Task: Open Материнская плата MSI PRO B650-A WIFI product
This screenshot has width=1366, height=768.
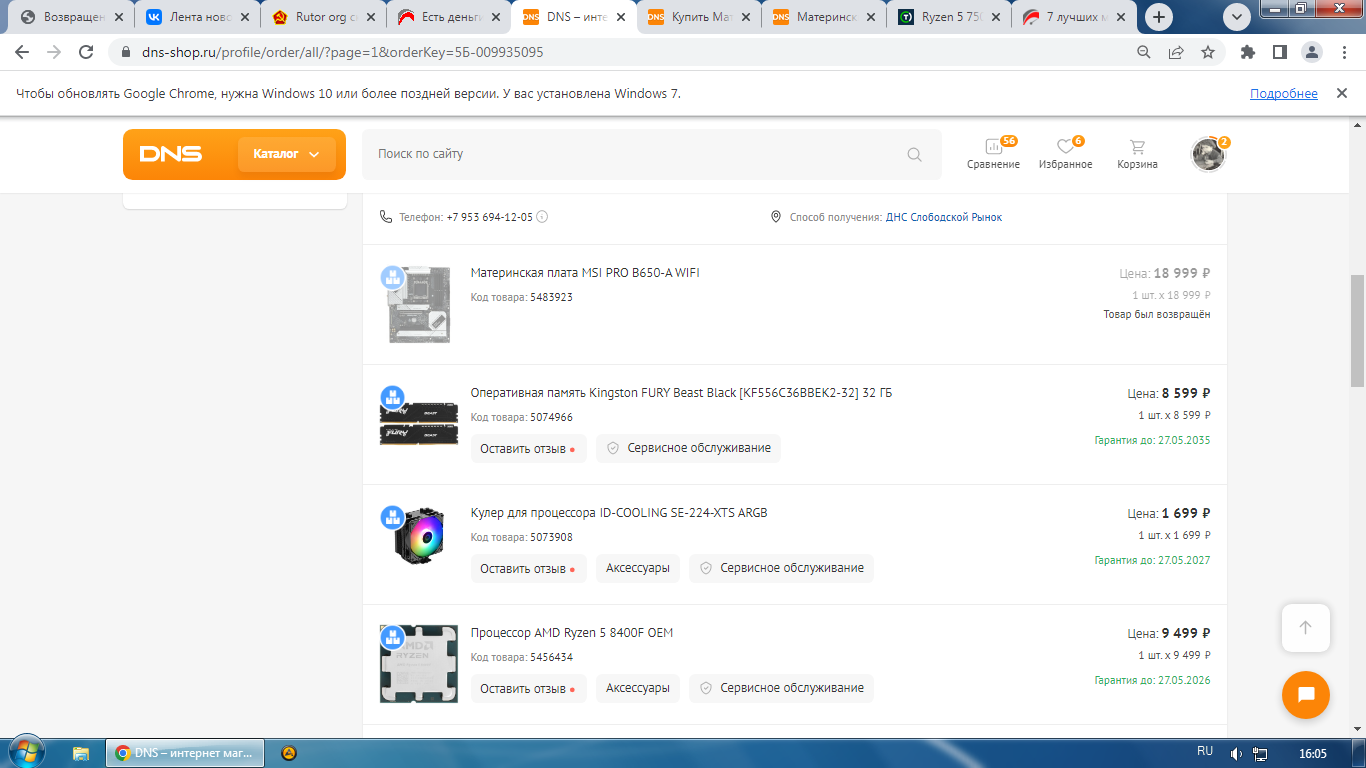Action: pyautogui.click(x=585, y=273)
